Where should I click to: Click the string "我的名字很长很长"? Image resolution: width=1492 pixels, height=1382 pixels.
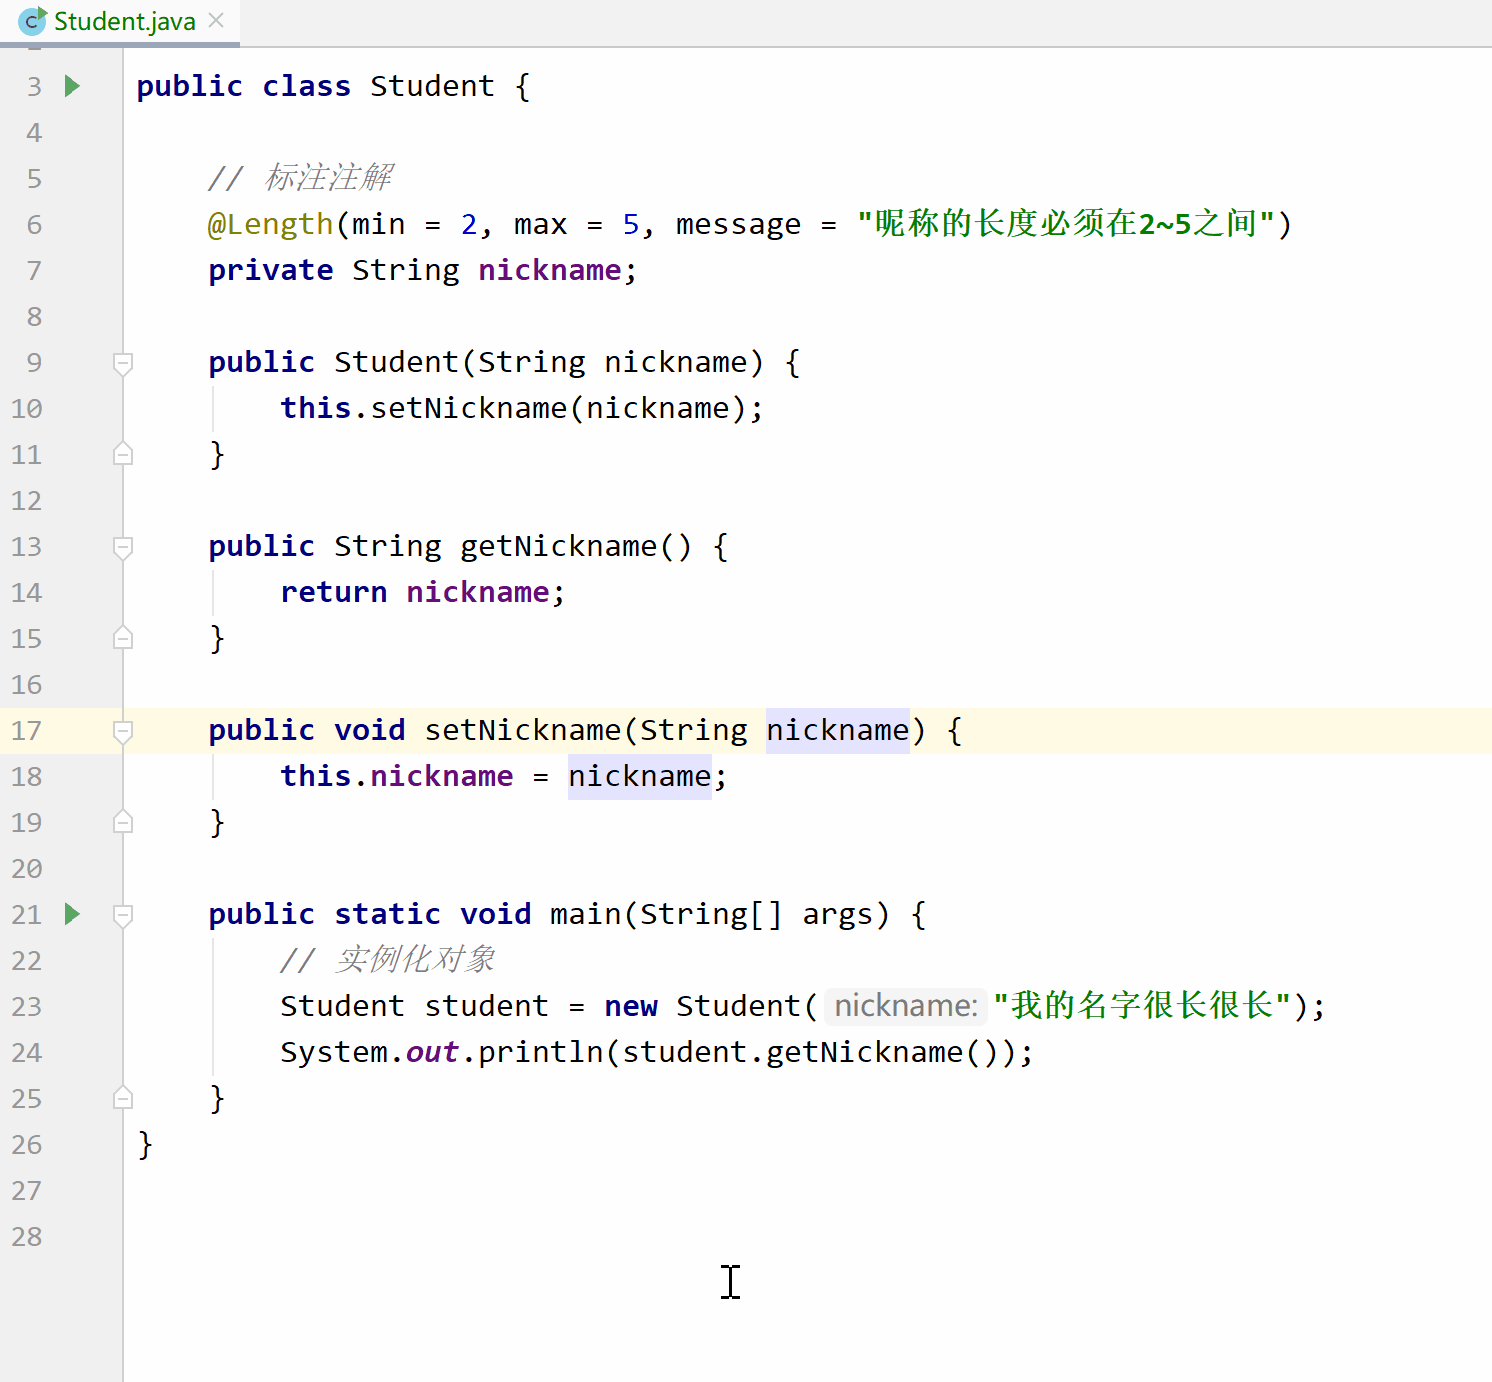pos(1143,1006)
